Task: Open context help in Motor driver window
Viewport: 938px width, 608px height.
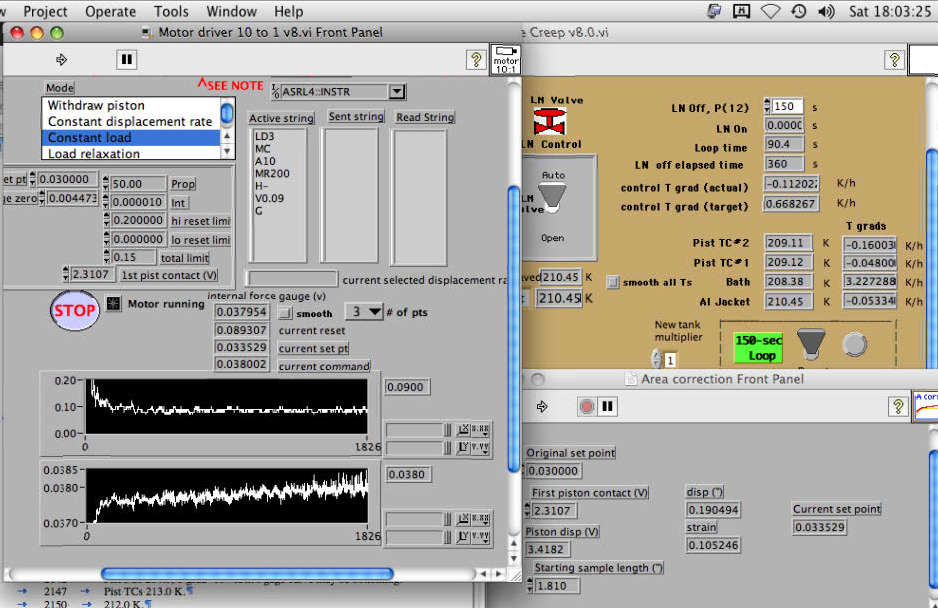Action: point(476,60)
